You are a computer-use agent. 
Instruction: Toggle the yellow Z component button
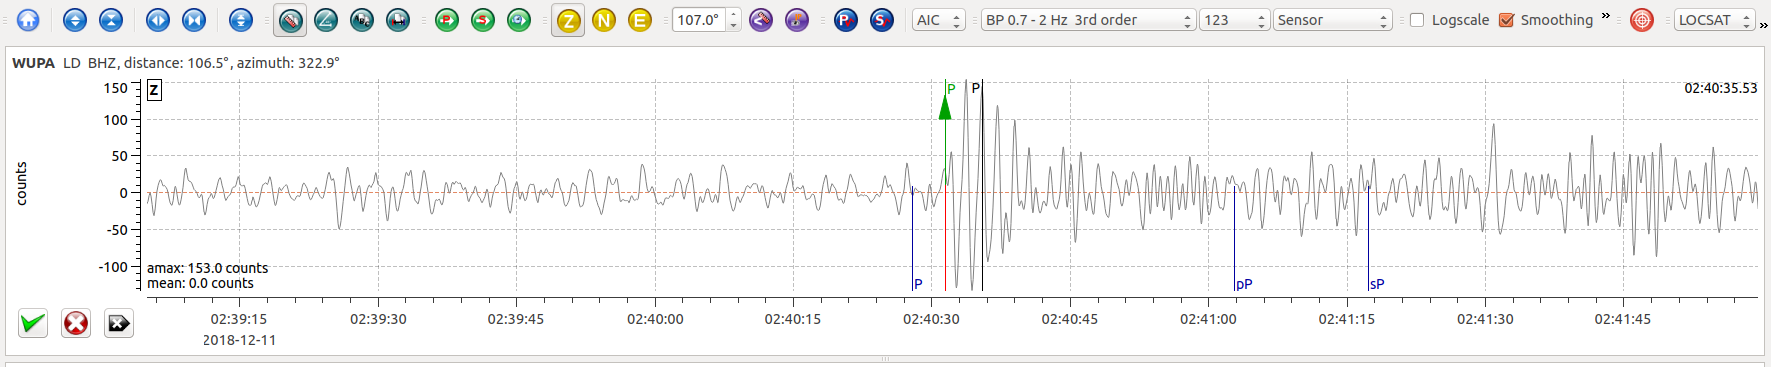click(568, 19)
